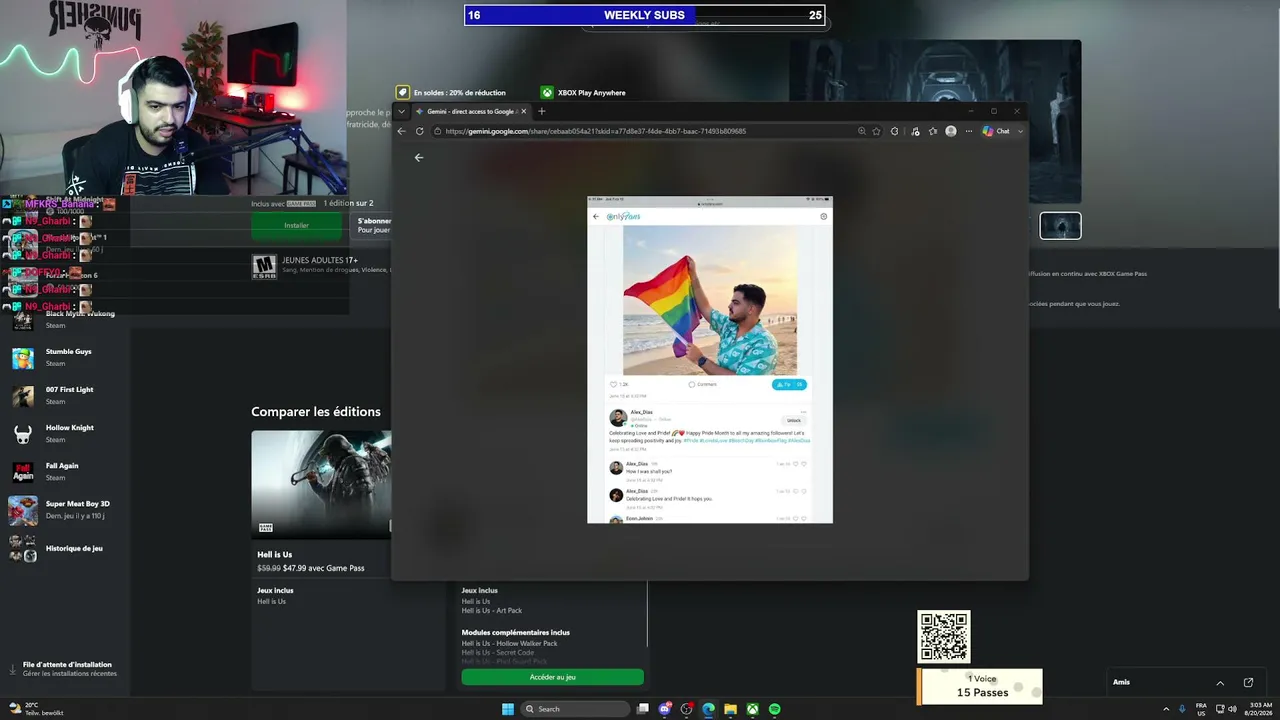Open Discord from the taskbar
Screen dimensions: 1280x720
[665, 709]
